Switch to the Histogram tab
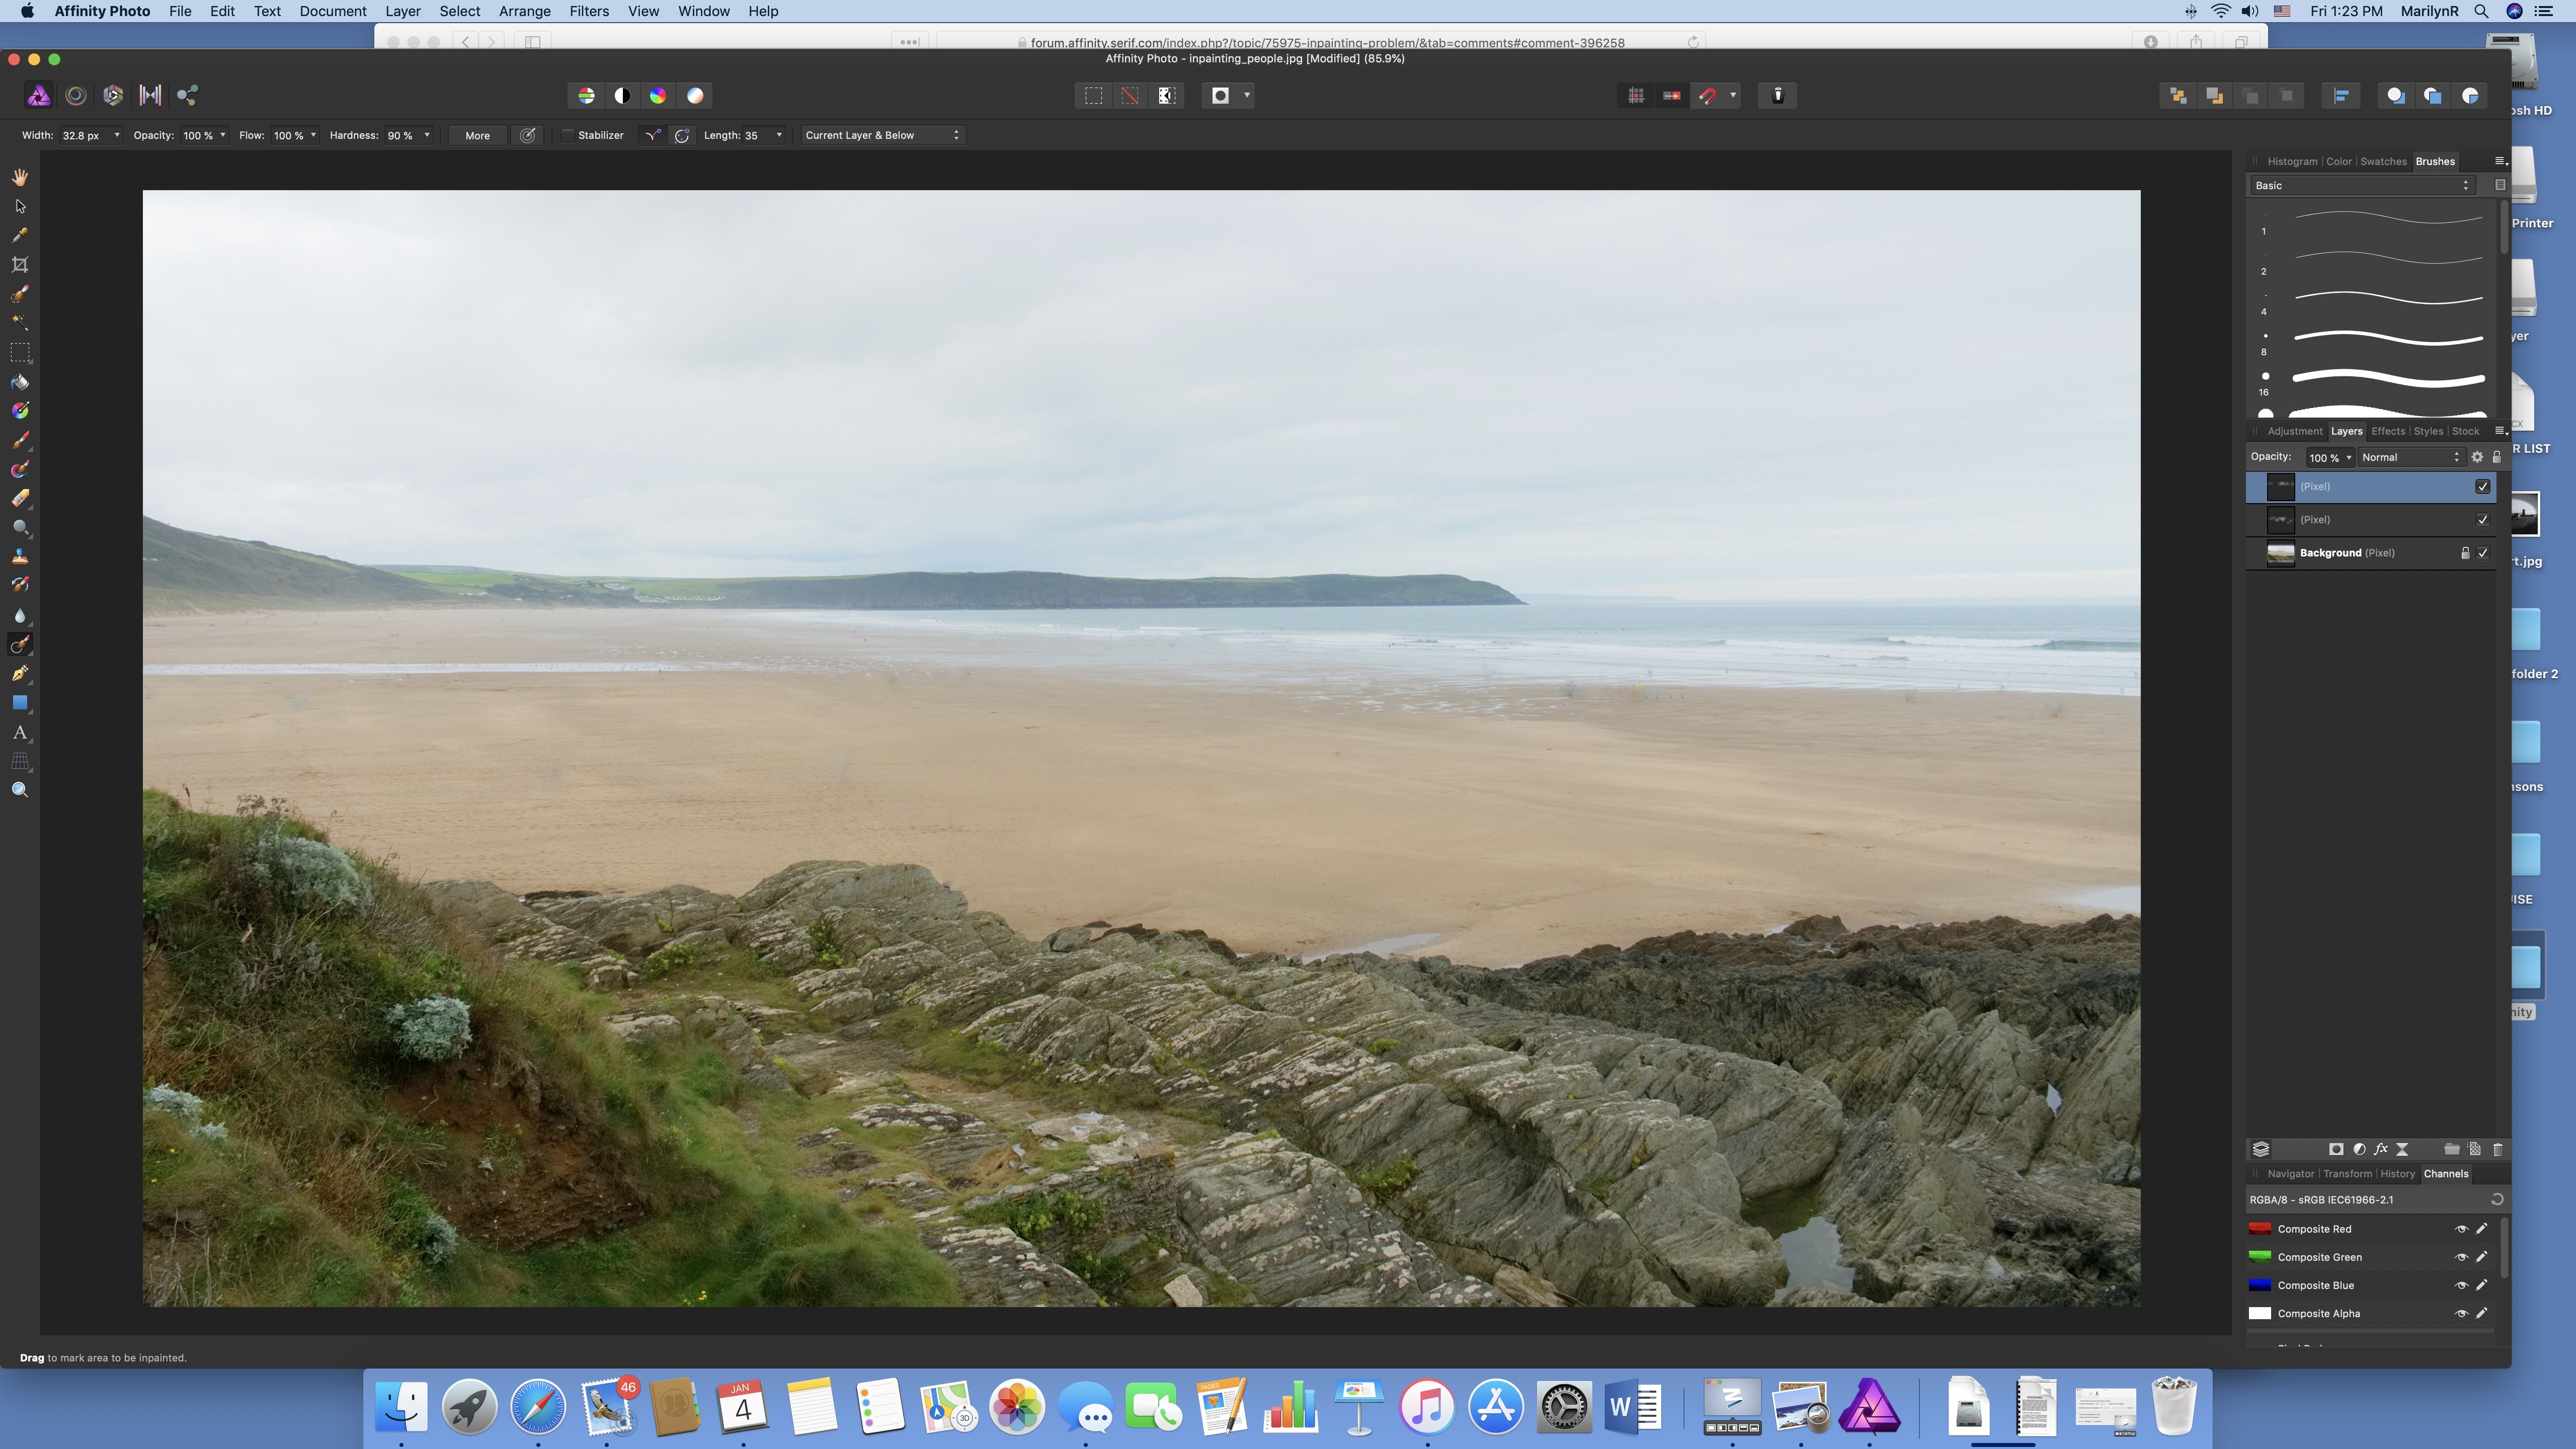Viewport: 2576px width, 1449px height. coord(2292,161)
